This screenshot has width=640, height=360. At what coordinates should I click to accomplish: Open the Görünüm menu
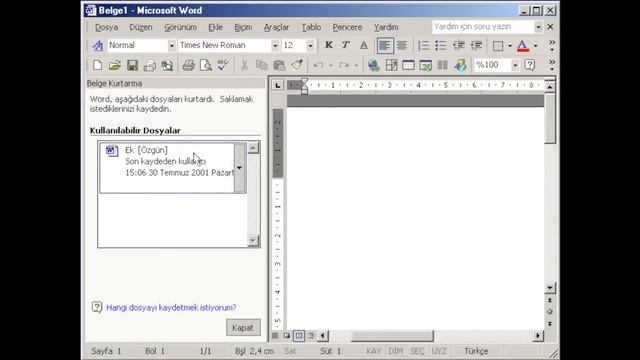tap(180, 27)
